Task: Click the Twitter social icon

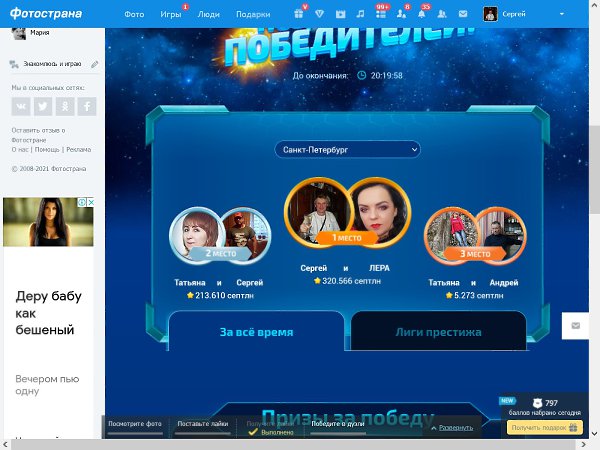Action: 43,106
